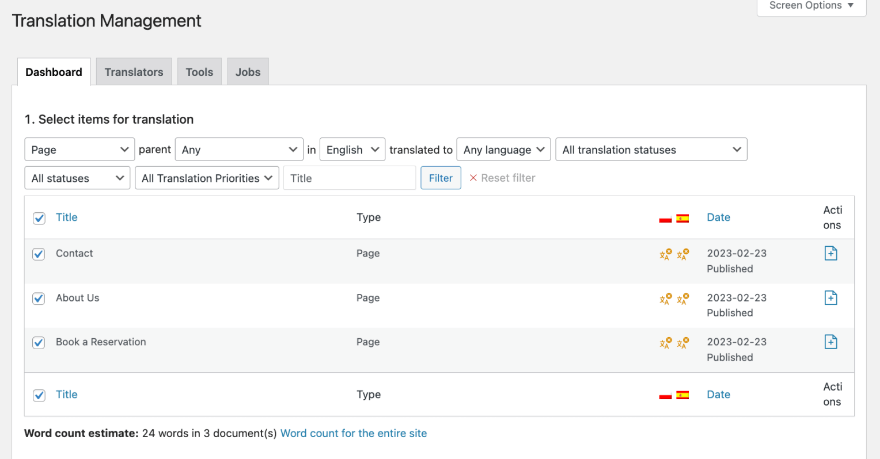This screenshot has height=459, width=880.
Task: Expand the All translation statuses dropdown
Action: (x=651, y=149)
